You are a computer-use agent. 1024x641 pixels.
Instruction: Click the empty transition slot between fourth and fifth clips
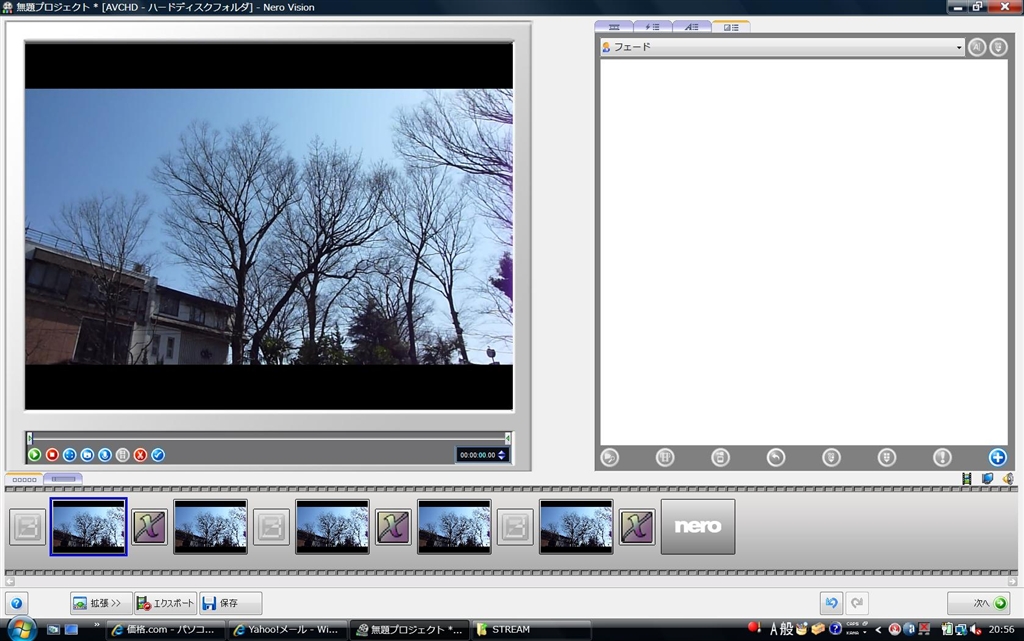[x=515, y=527]
